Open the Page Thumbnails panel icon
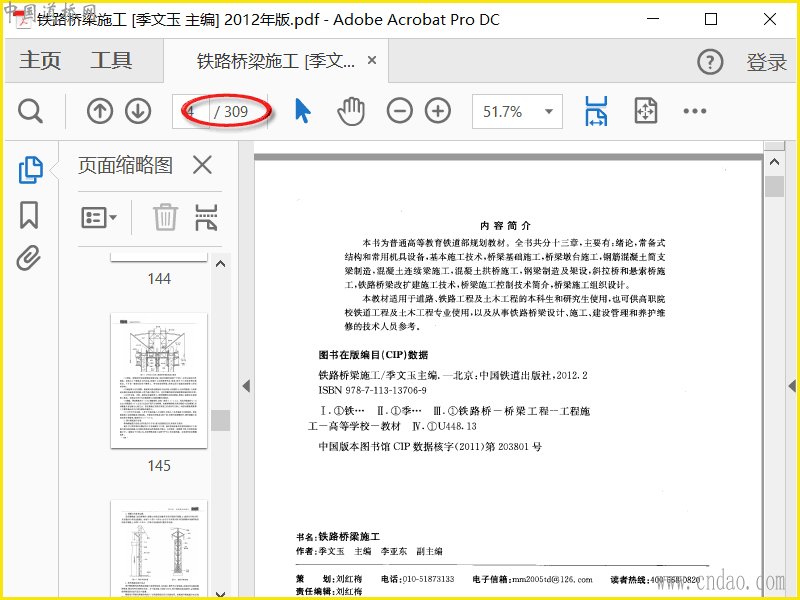This screenshot has width=800, height=600. tap(31, 170)
